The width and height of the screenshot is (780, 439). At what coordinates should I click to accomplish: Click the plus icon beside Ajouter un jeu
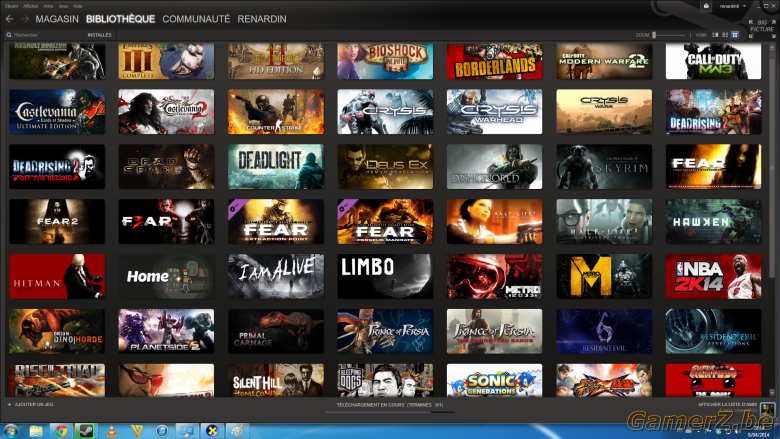(x=9, y=404)
